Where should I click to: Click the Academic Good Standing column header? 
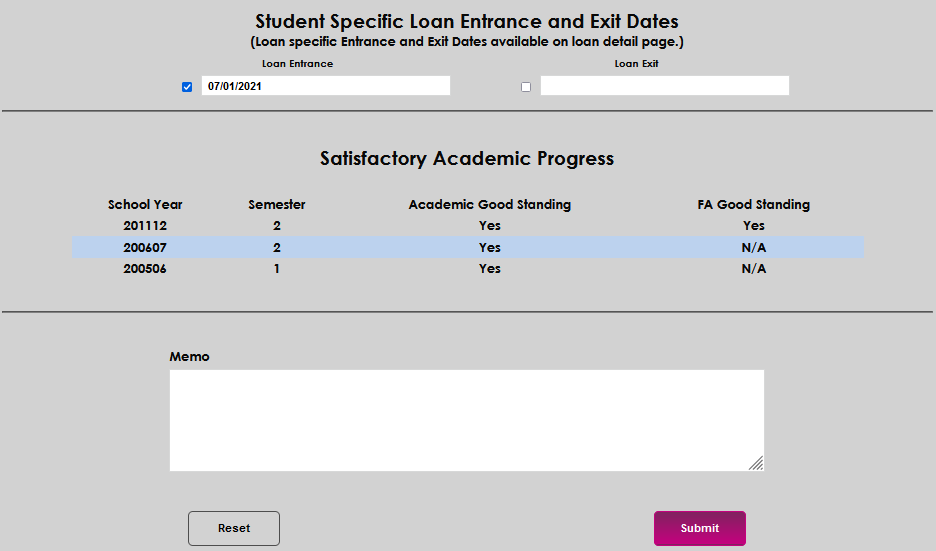pyautogui.click(x=489, y=205)
